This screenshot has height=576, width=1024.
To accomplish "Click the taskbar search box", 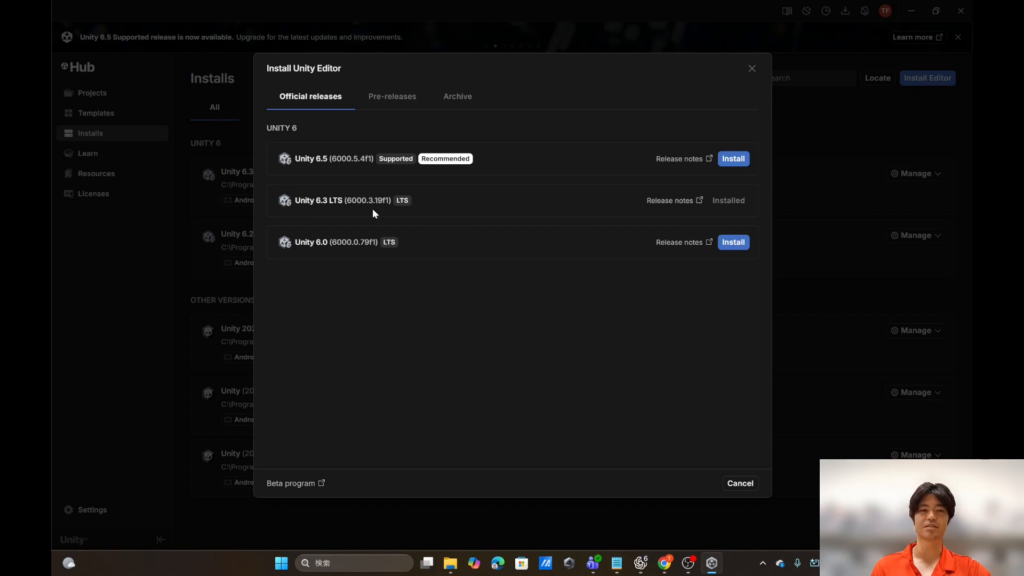I will click(x=354, y=563).
